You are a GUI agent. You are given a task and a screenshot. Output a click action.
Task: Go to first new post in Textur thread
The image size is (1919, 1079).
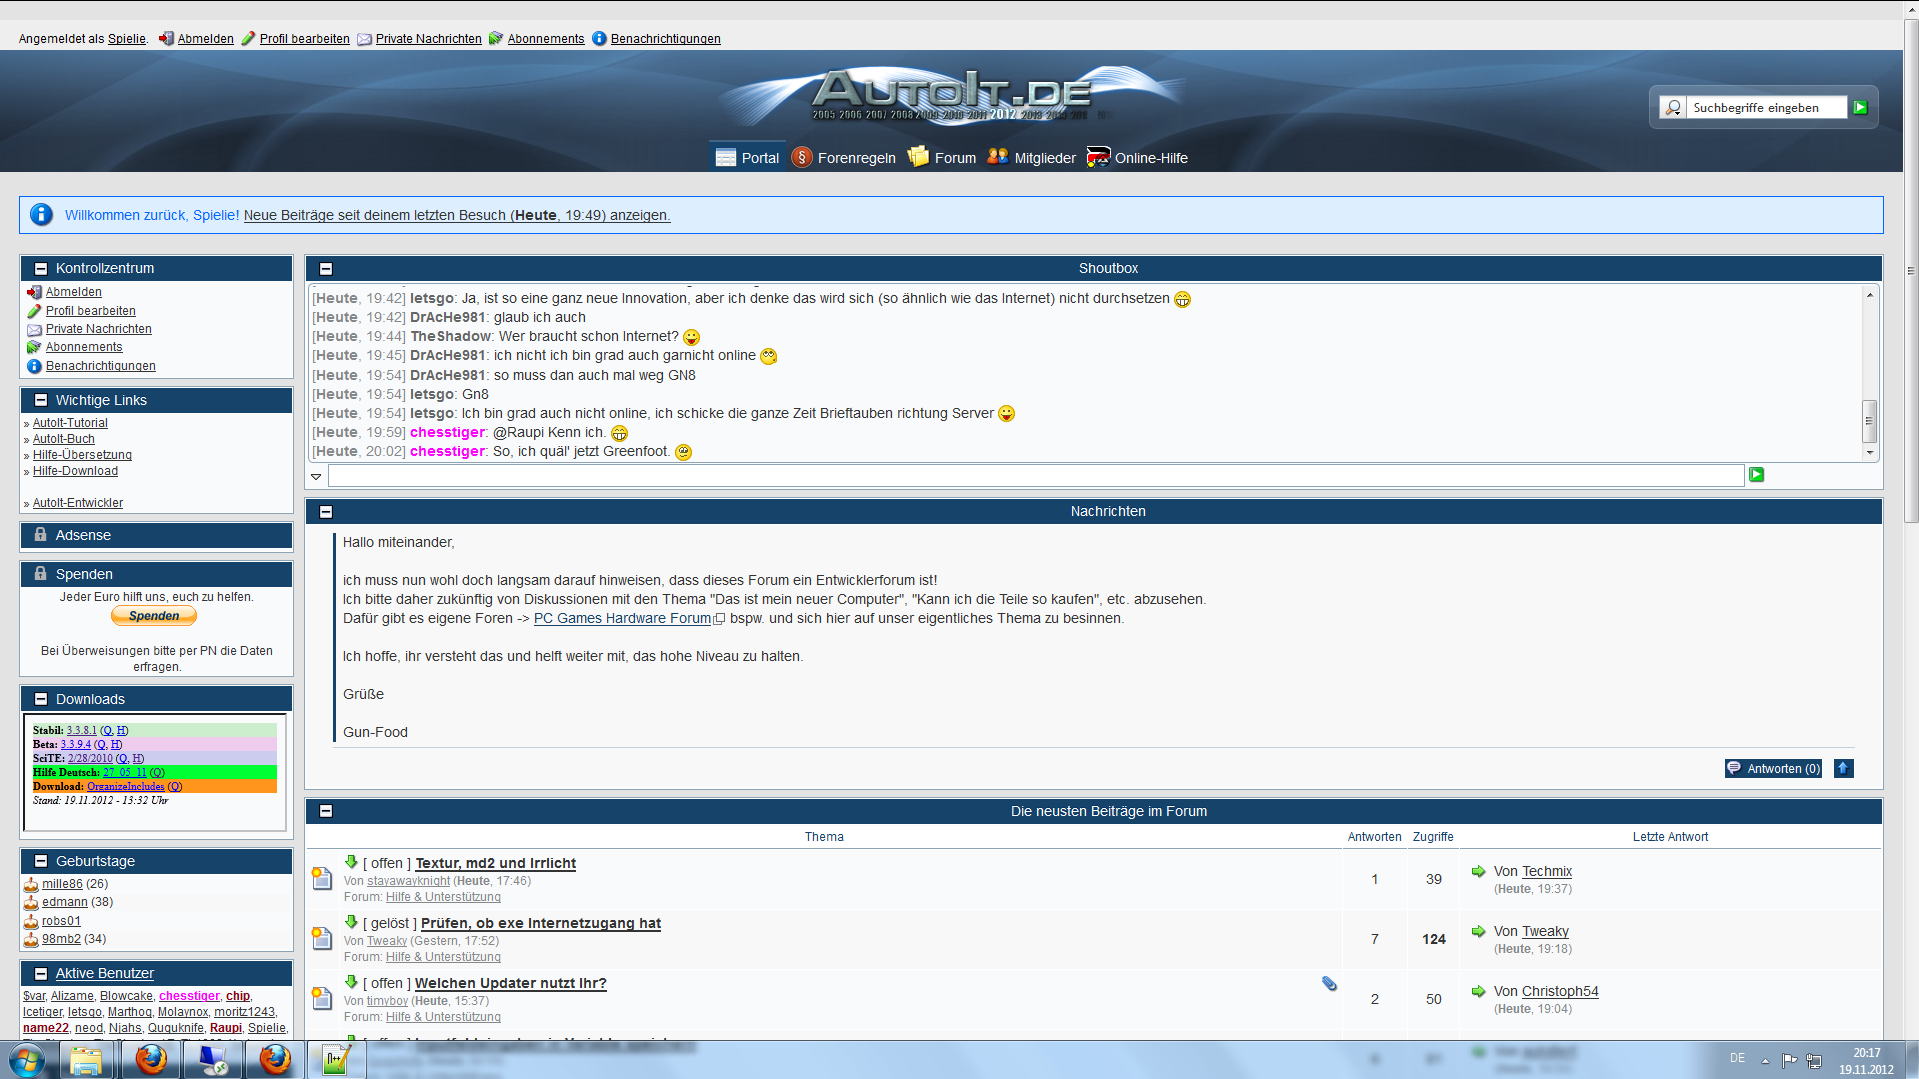tap(351, 862)
